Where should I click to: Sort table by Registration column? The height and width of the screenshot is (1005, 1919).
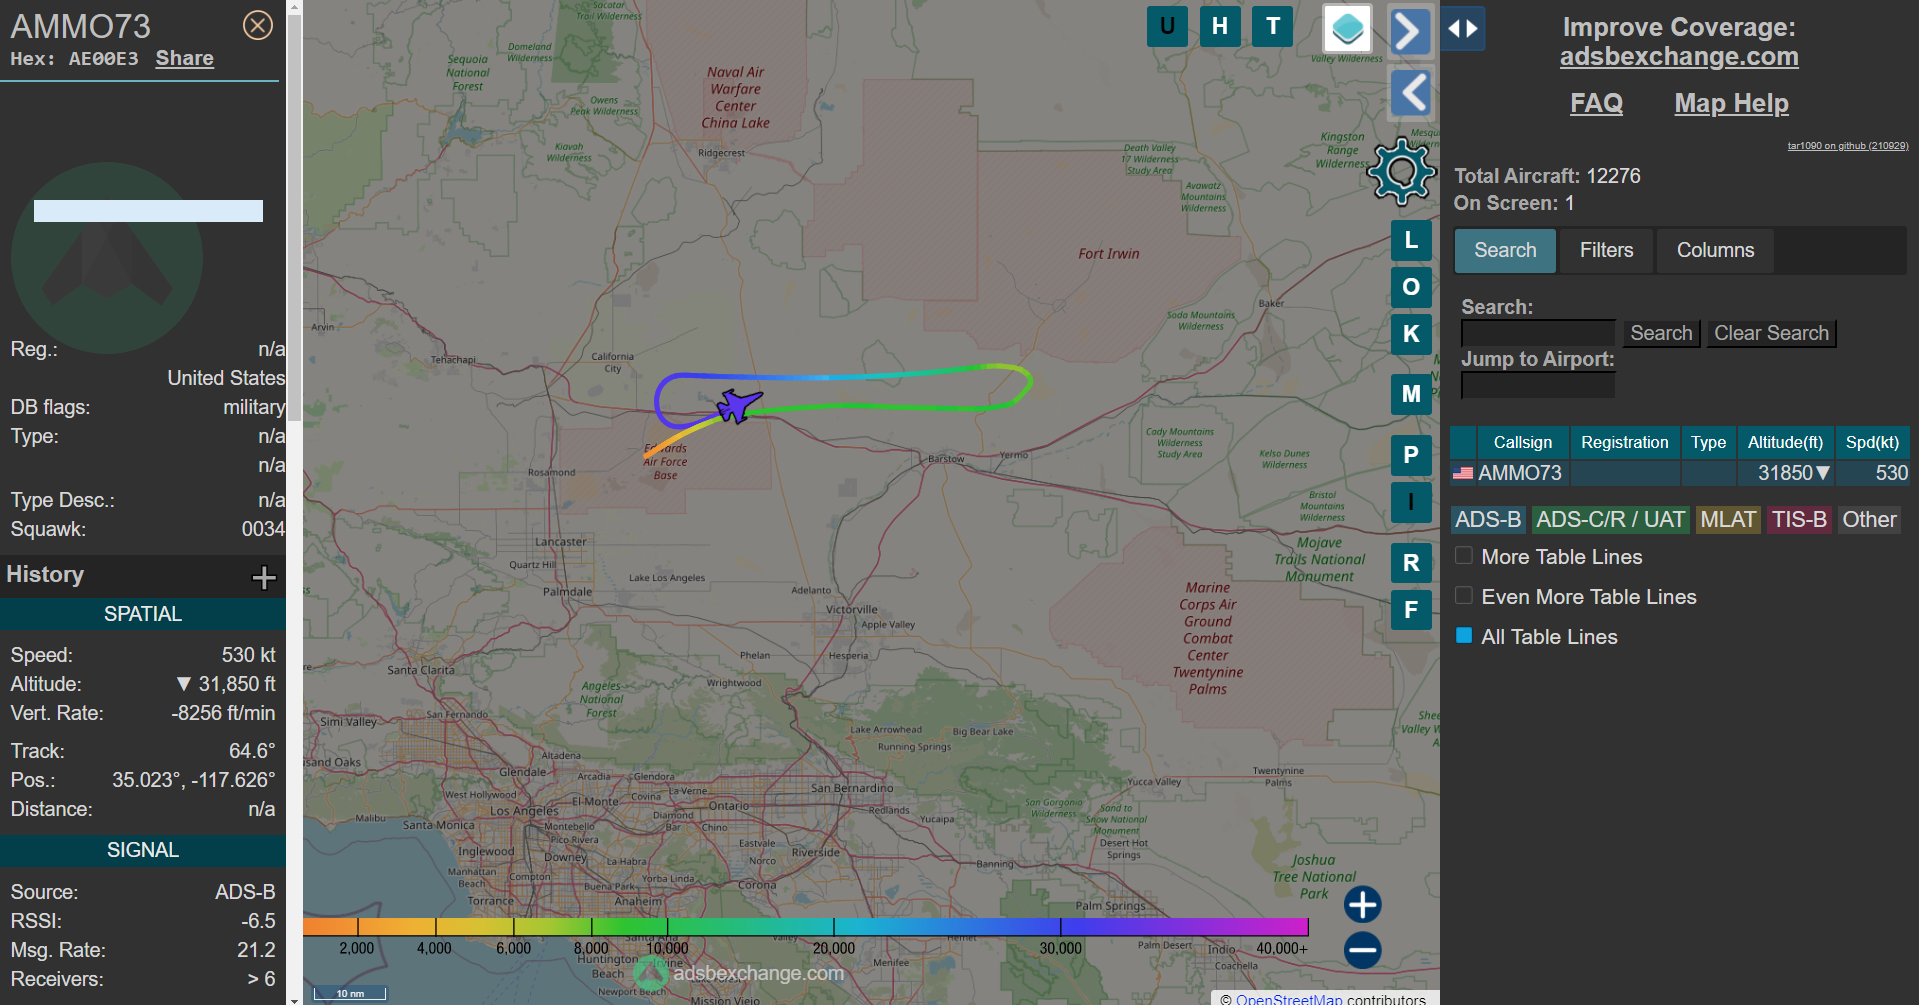click(x=1625, y=442)
